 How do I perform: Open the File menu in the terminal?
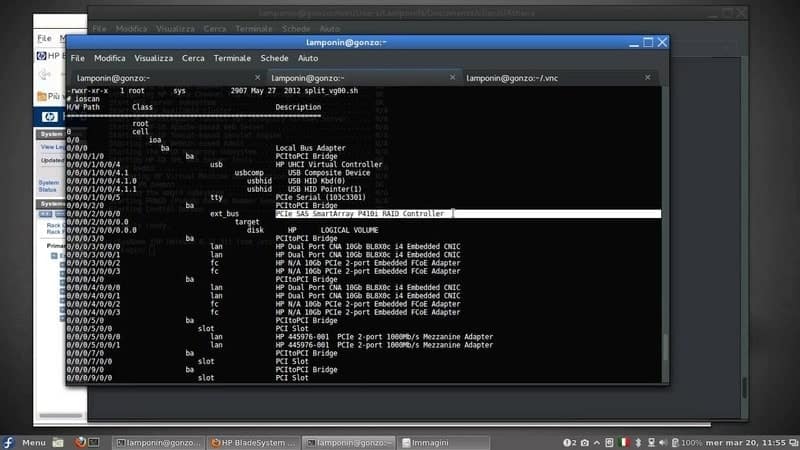(78, 58)
